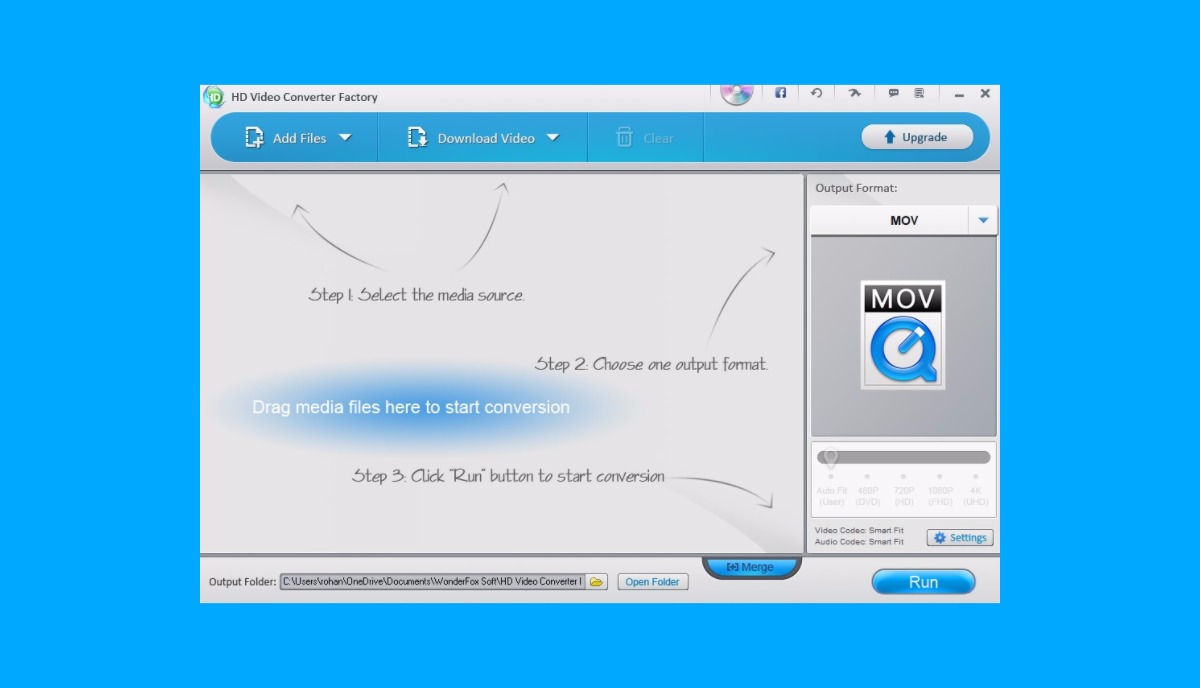Visit the Facebook share icon

(x=780, y=93)
